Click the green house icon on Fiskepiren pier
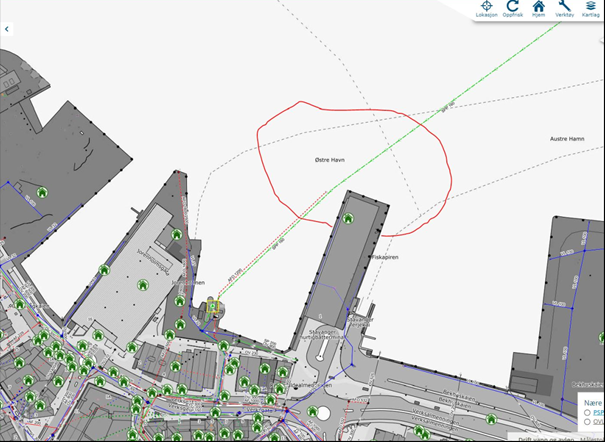This screenshot has width=605, height=442. [x=347, y=217]
